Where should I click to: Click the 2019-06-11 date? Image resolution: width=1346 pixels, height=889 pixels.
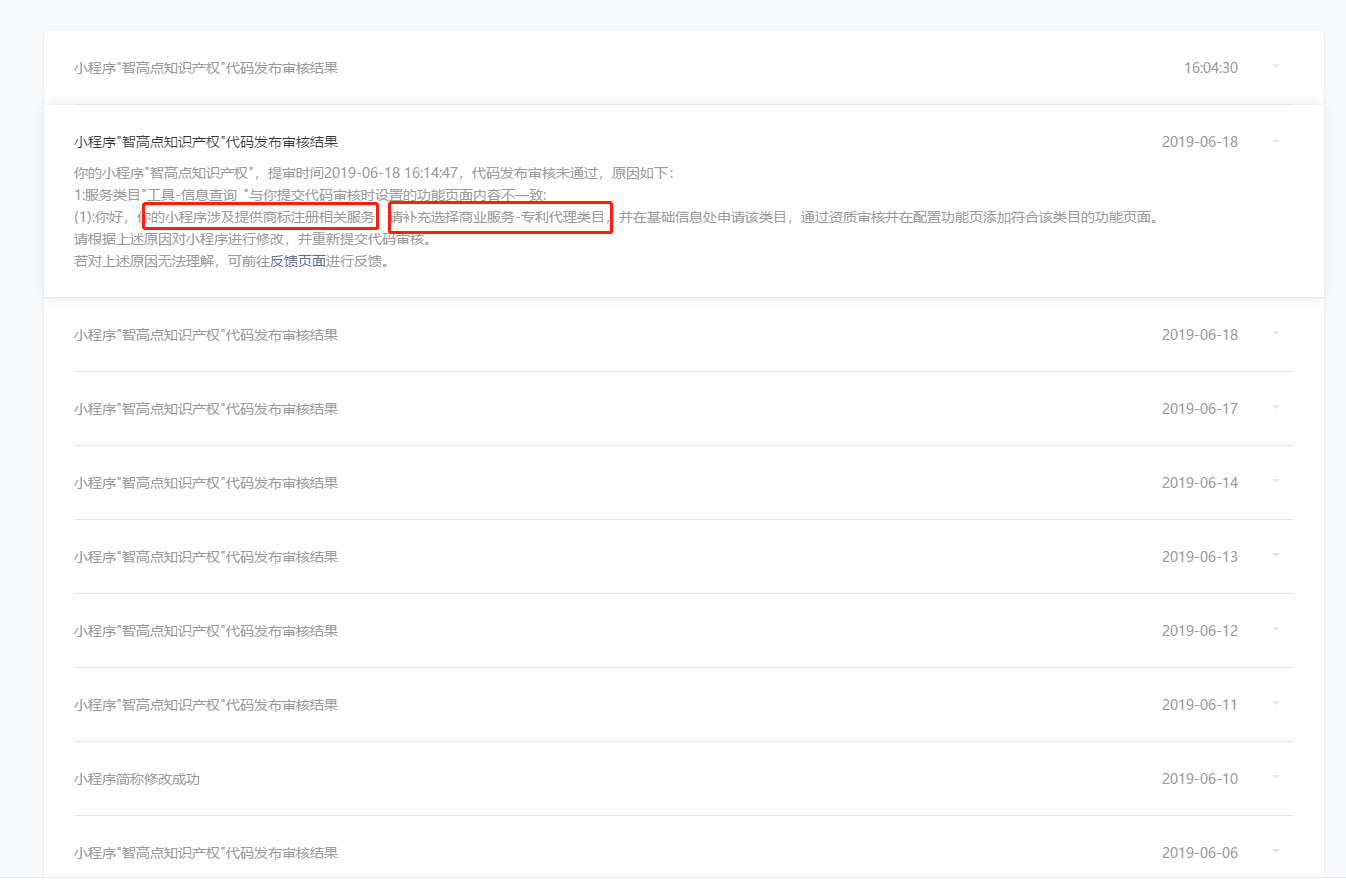click(1200, 705)
